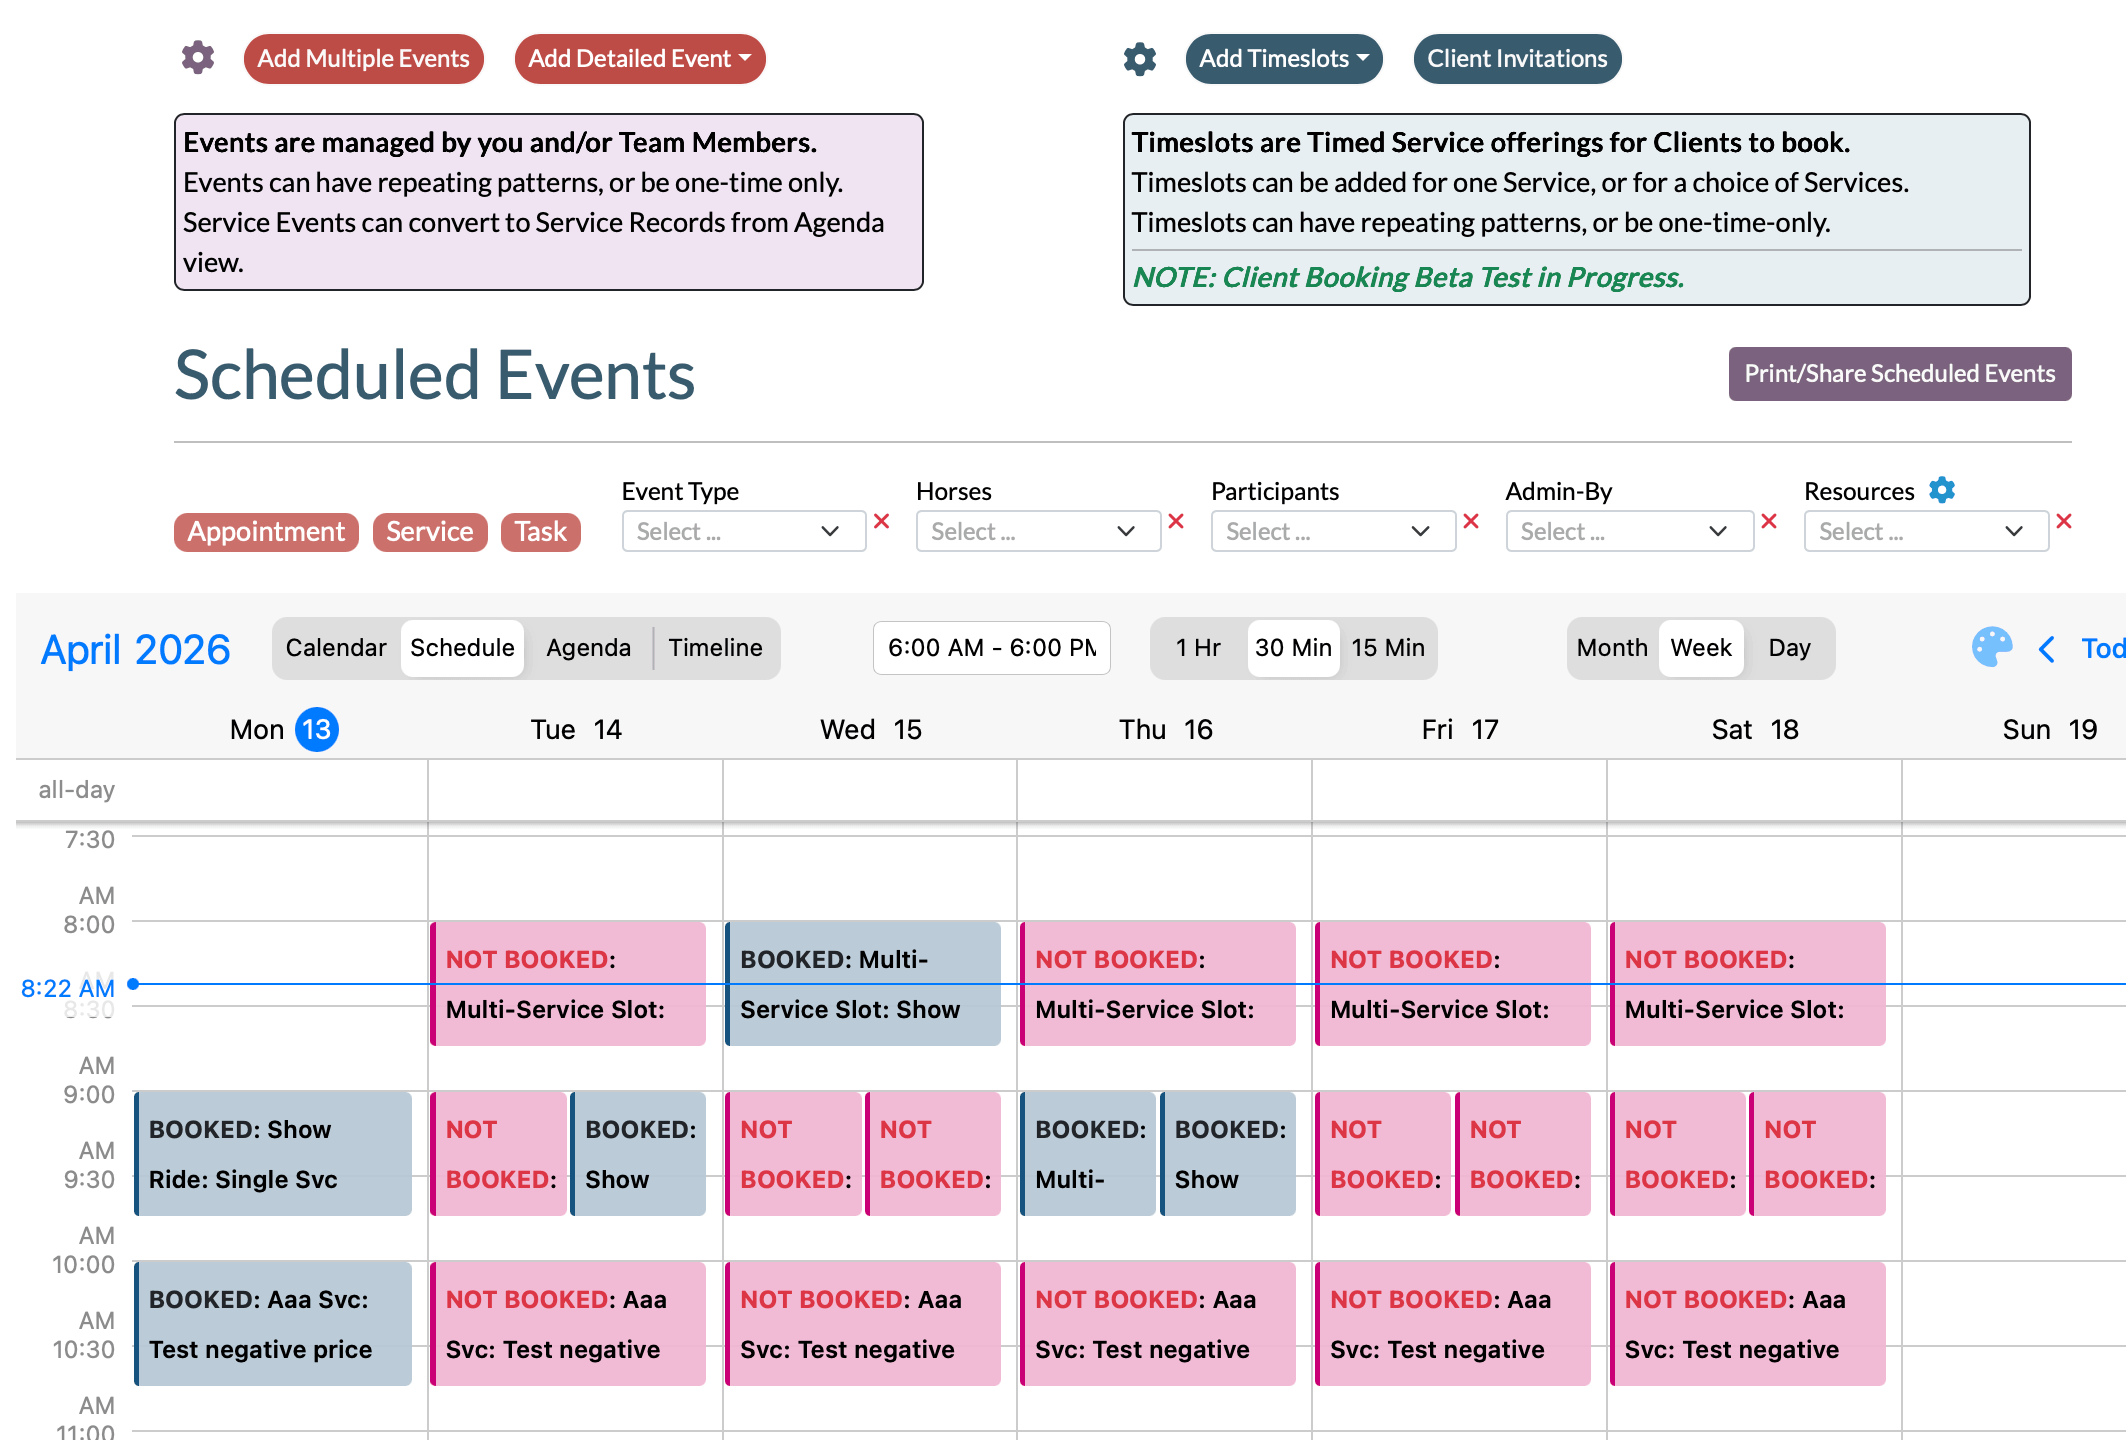Screen dimensions: 2126x1440
Task: Click the Client Booking Beta Test note
Action: 1408,277
